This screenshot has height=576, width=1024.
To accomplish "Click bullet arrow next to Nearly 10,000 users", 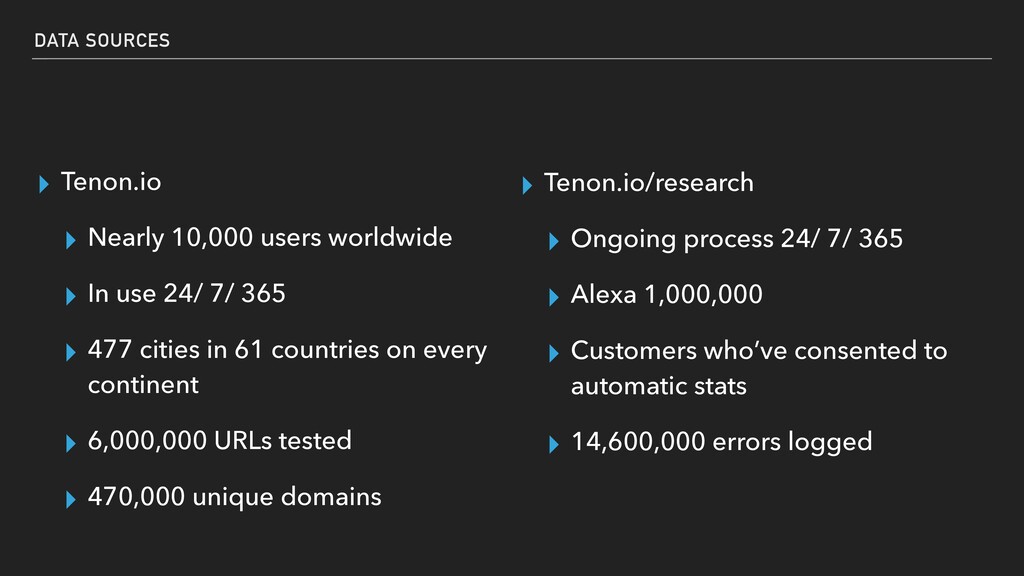I will (71, 240).
